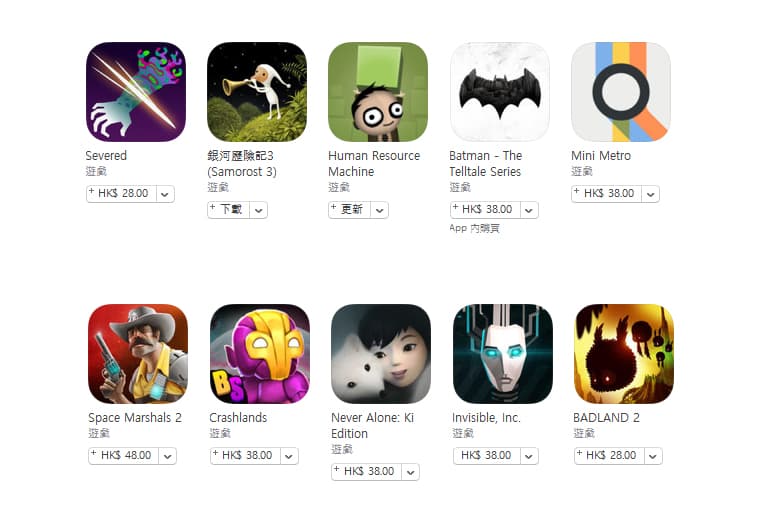Open the dropdown next to Samorost 3 download button
The image size is (773, 515).
click(258, 210)
